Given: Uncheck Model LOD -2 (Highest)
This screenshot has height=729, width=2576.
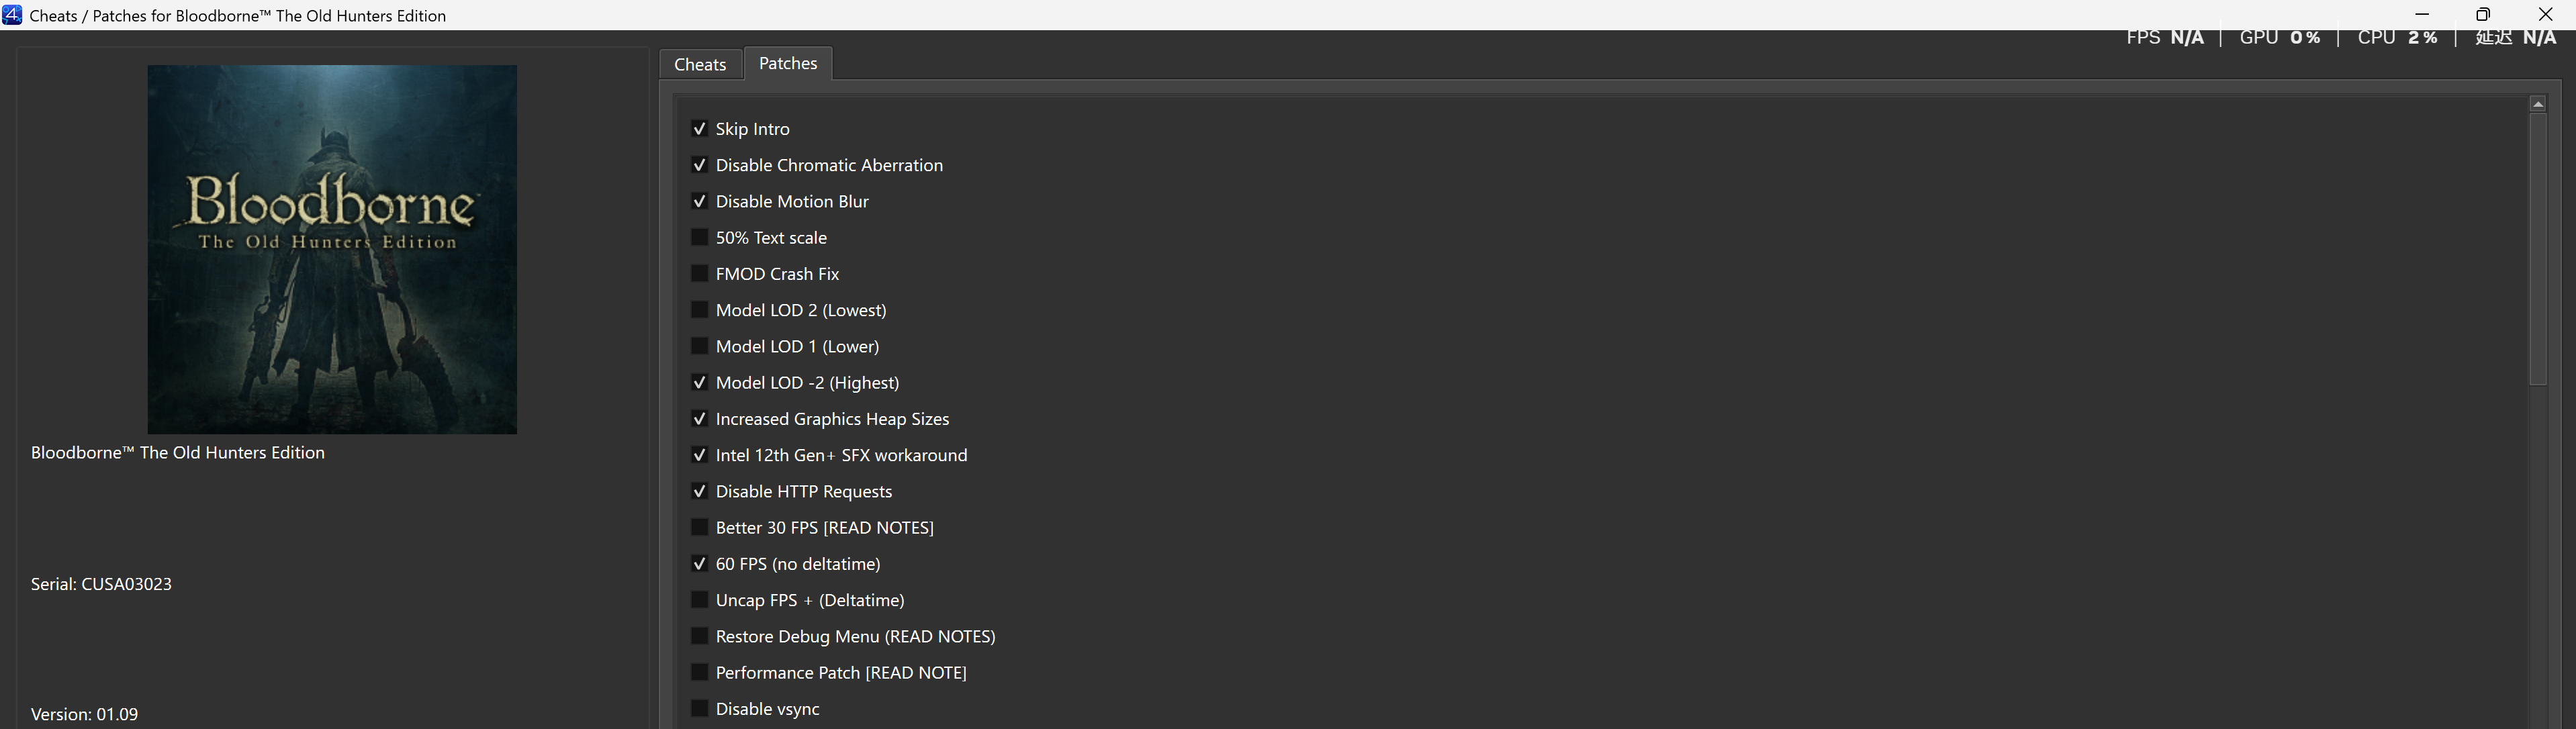Looking at the screenshot, I should coord(699,383).
